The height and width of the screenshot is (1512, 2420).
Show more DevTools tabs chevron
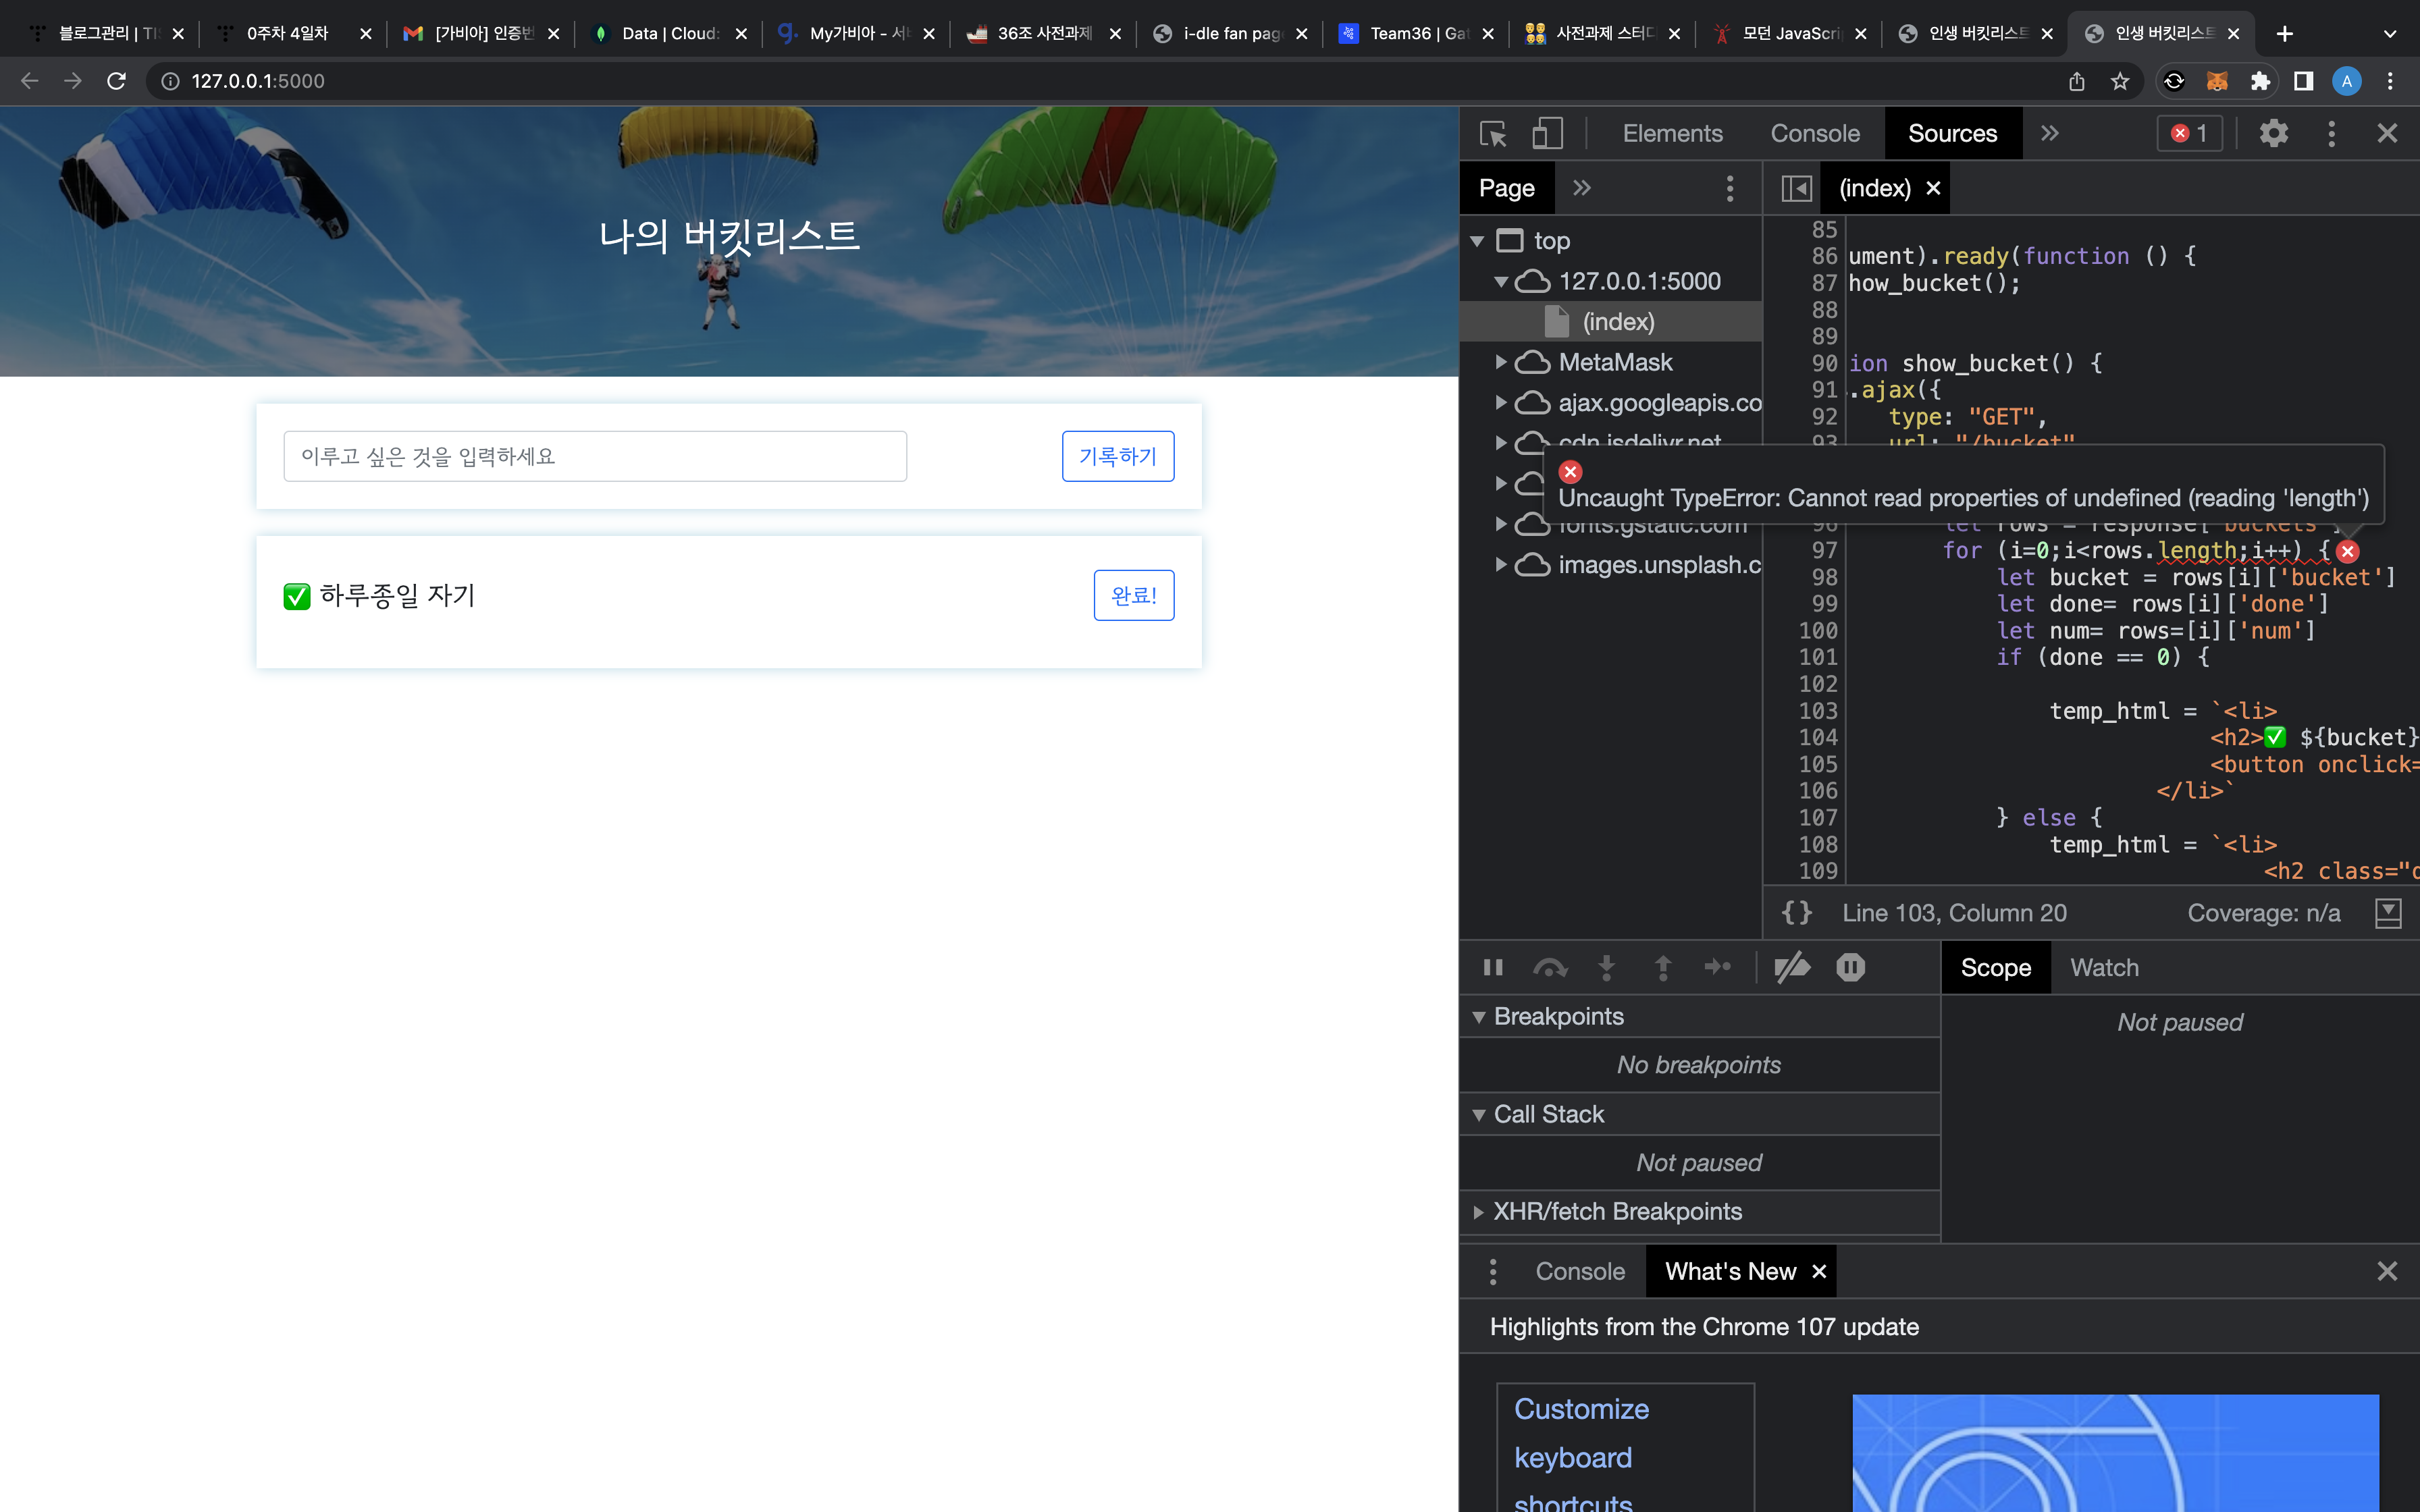pos(2050,134)
